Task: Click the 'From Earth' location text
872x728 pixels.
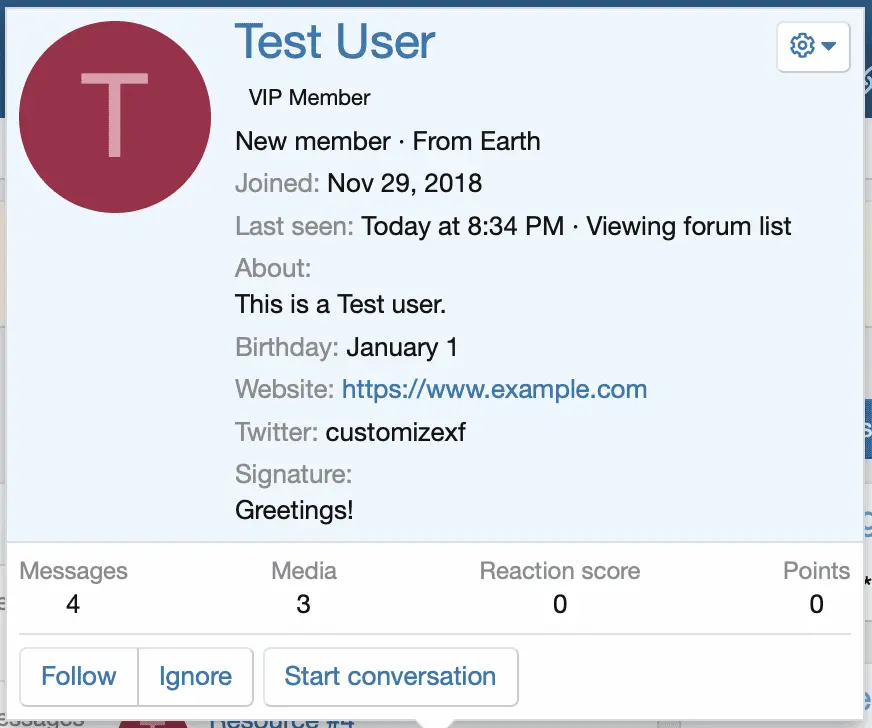Action: click(x=476, y=141)
